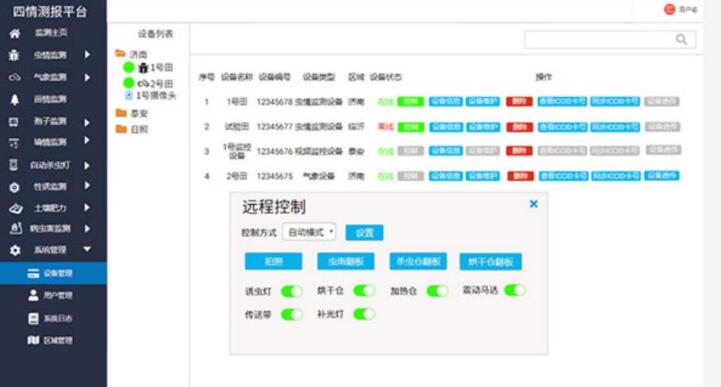Click 设备维护 button in row 1
721x387 pixels.
(x=482, y=102)
